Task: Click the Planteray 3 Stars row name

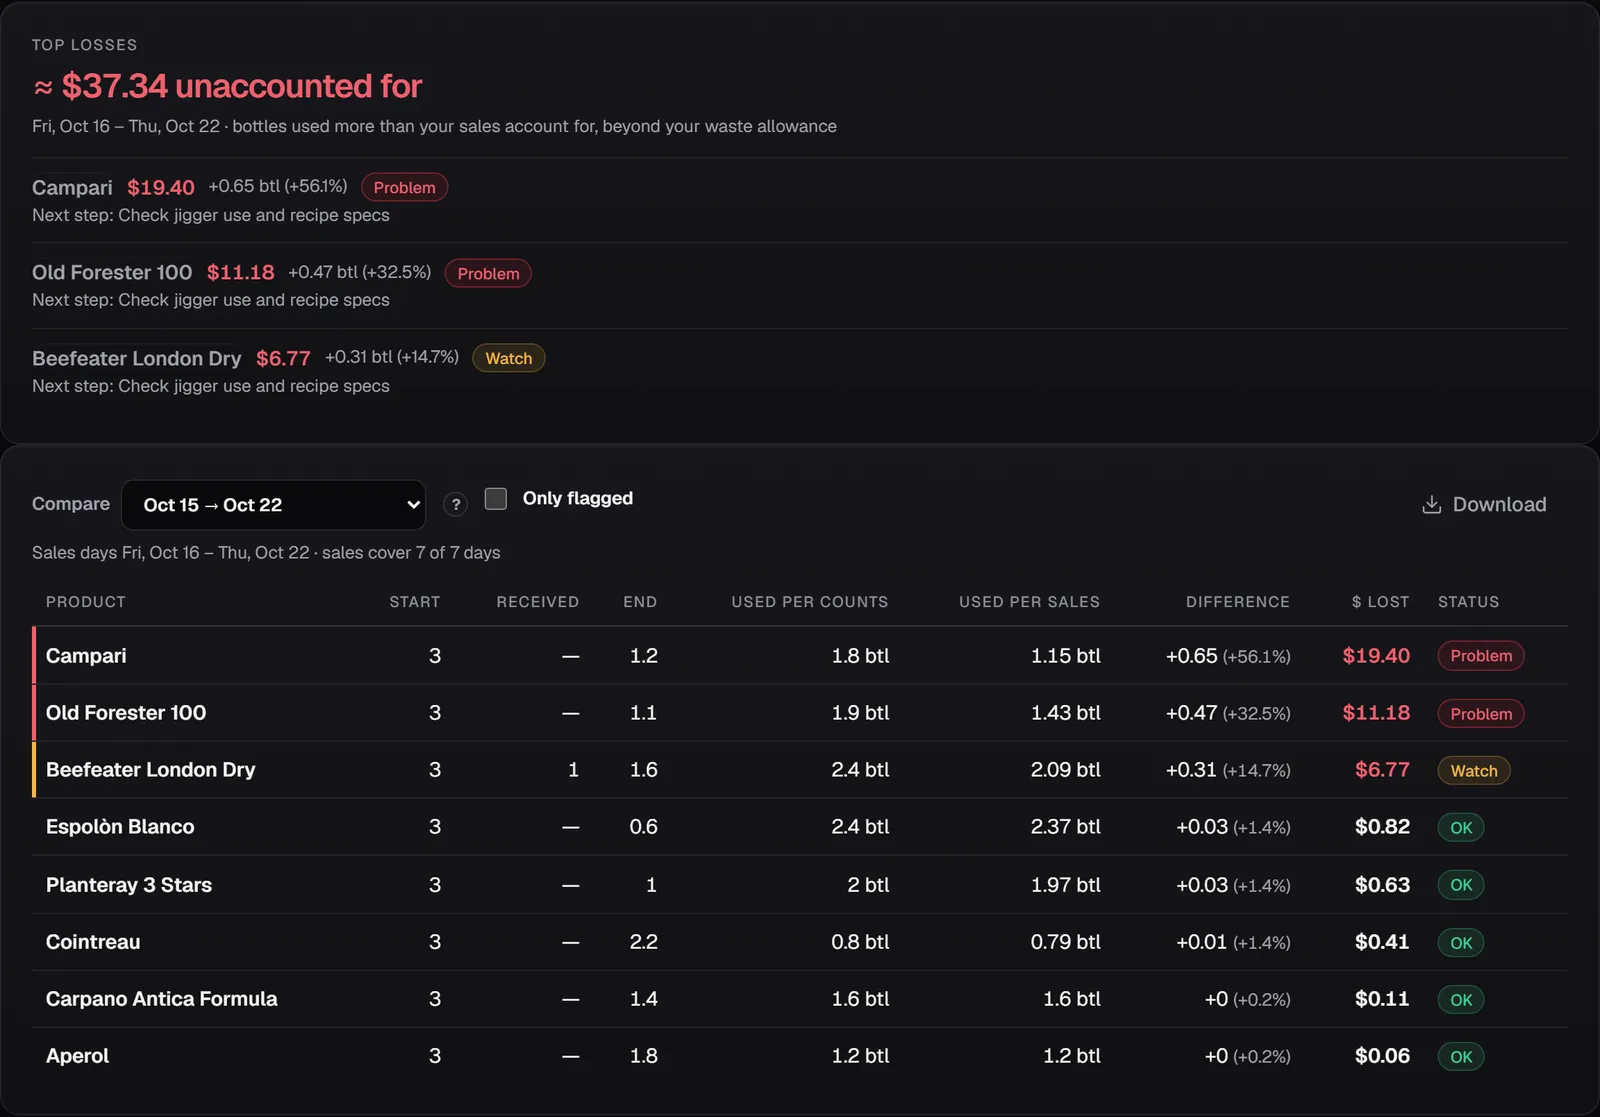Action: pyautogui.click(x=129, y=885)
